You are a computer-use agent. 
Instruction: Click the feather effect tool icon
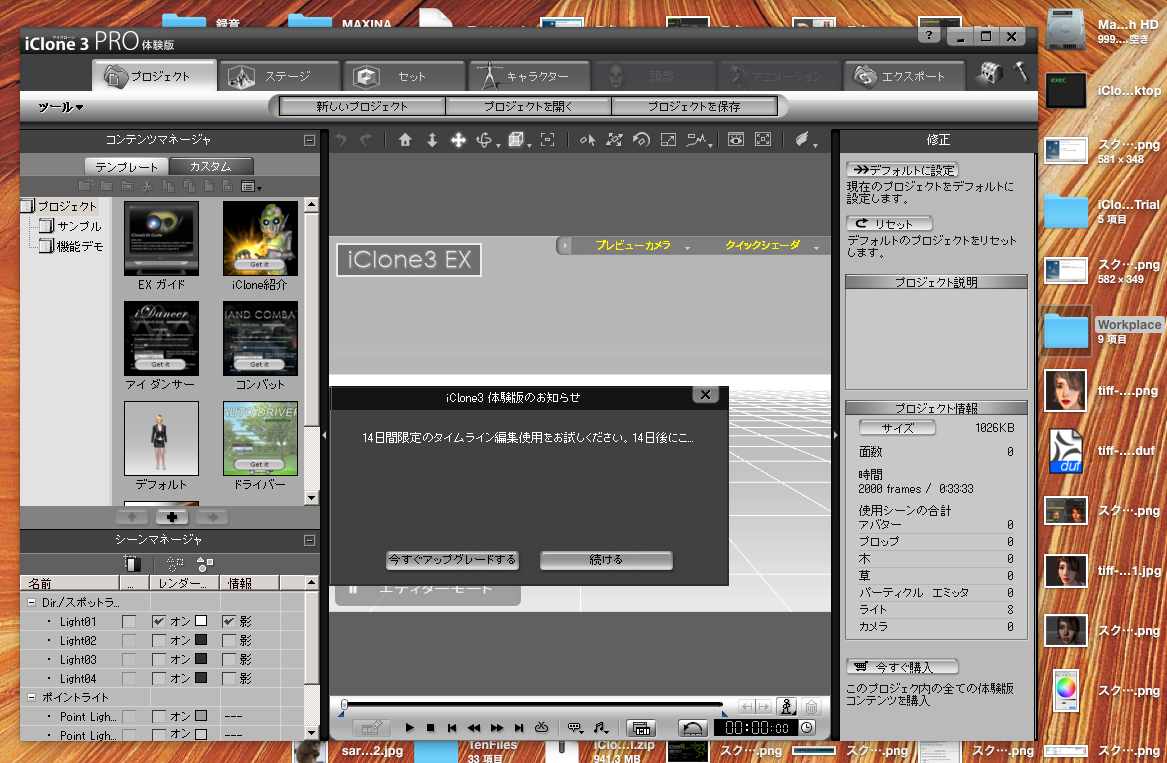pos(802,139)
